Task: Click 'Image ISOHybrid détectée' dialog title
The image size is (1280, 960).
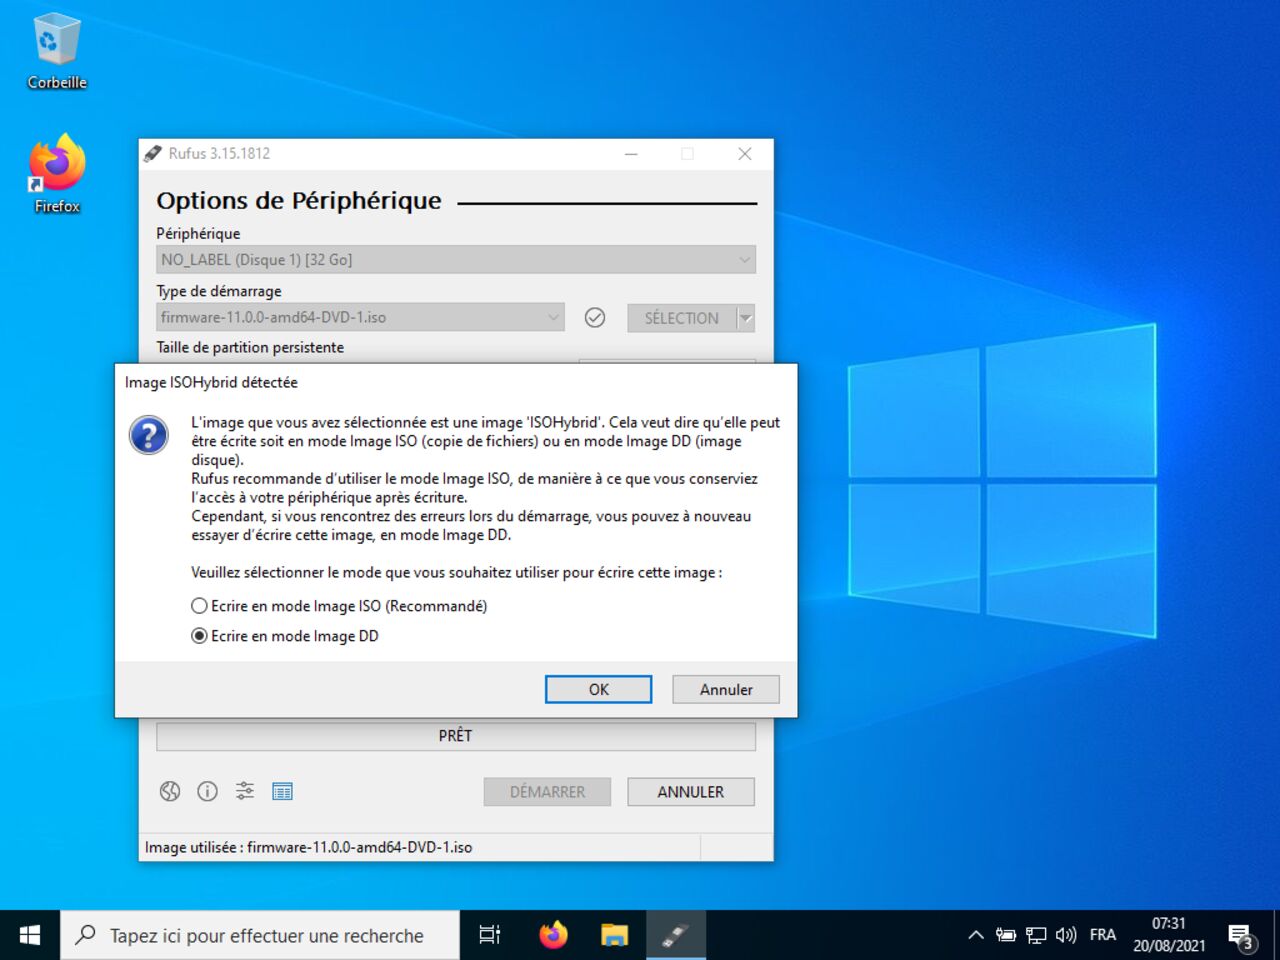Action: coord(211,382)
